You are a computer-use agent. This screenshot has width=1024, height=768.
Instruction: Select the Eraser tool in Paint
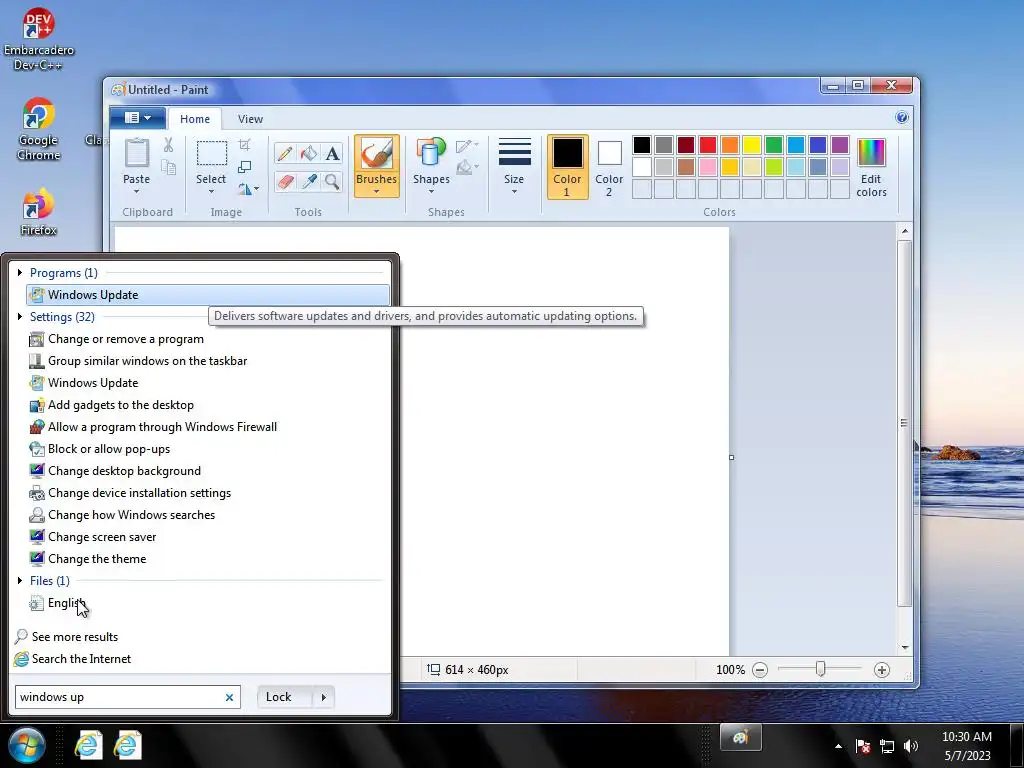click(285, 181)
